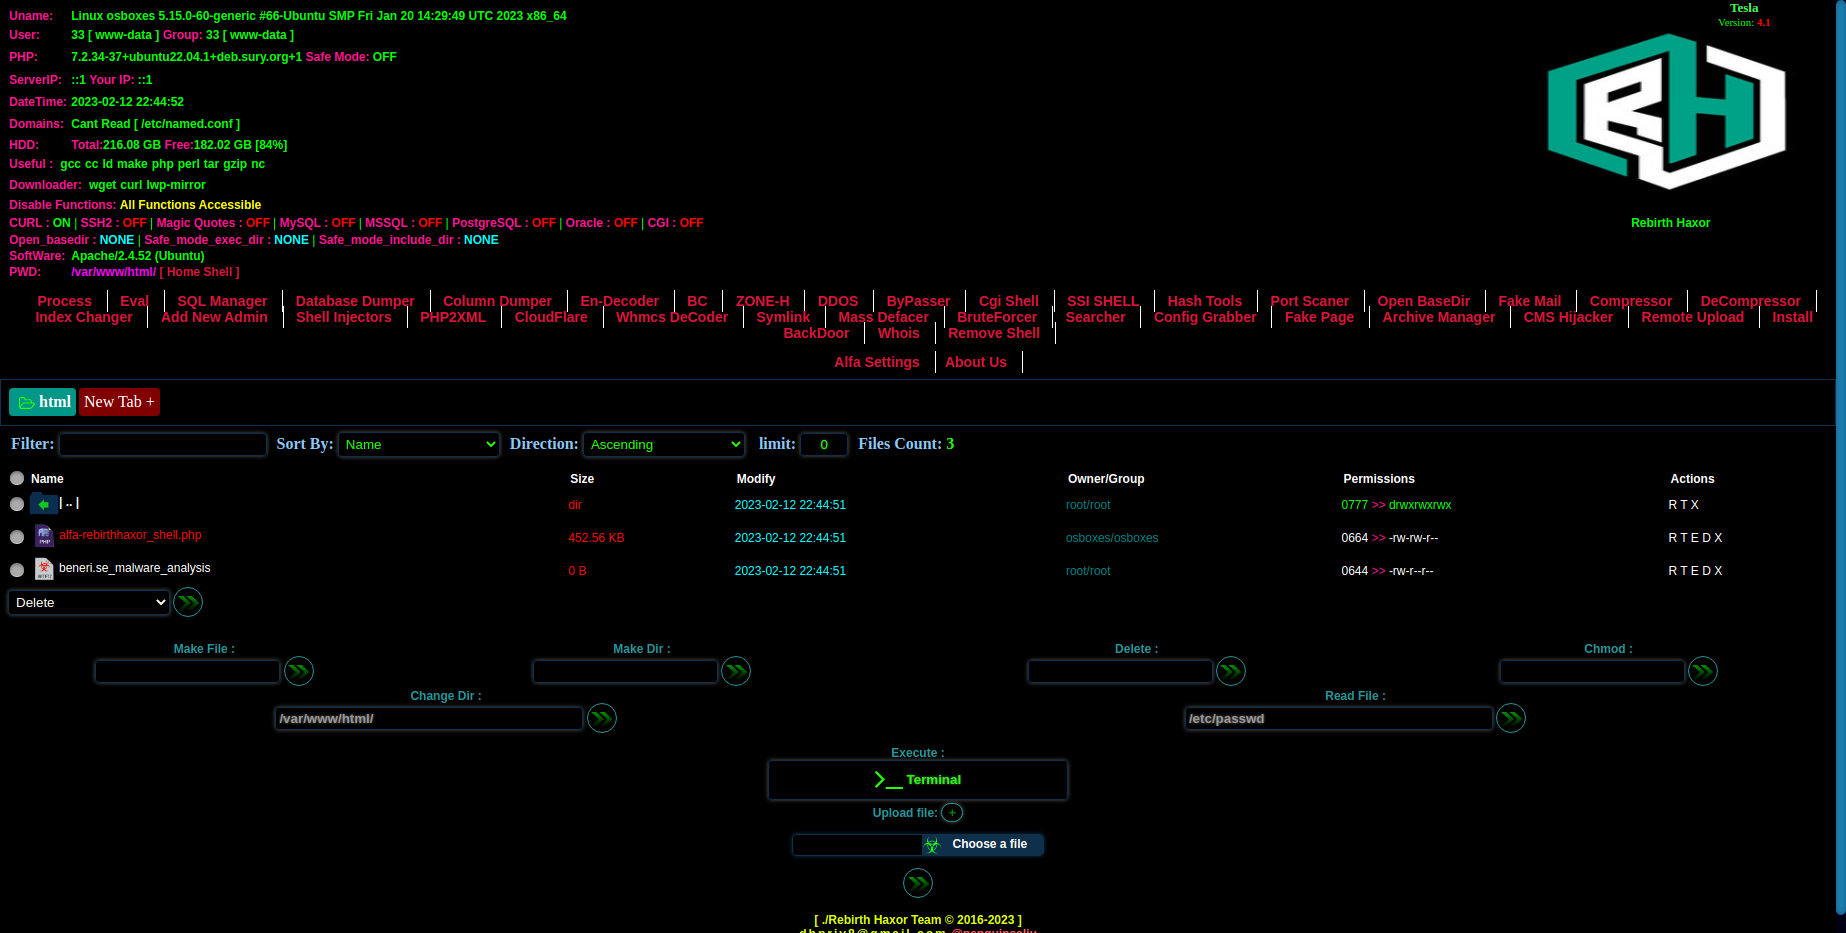
Task: Click the limit number field
Action: click(824, 444)
